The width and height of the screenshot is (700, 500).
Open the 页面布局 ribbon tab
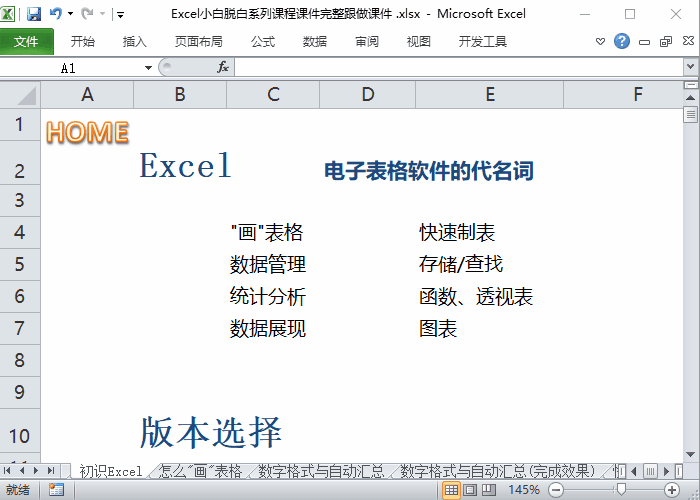tap(199, 42)
